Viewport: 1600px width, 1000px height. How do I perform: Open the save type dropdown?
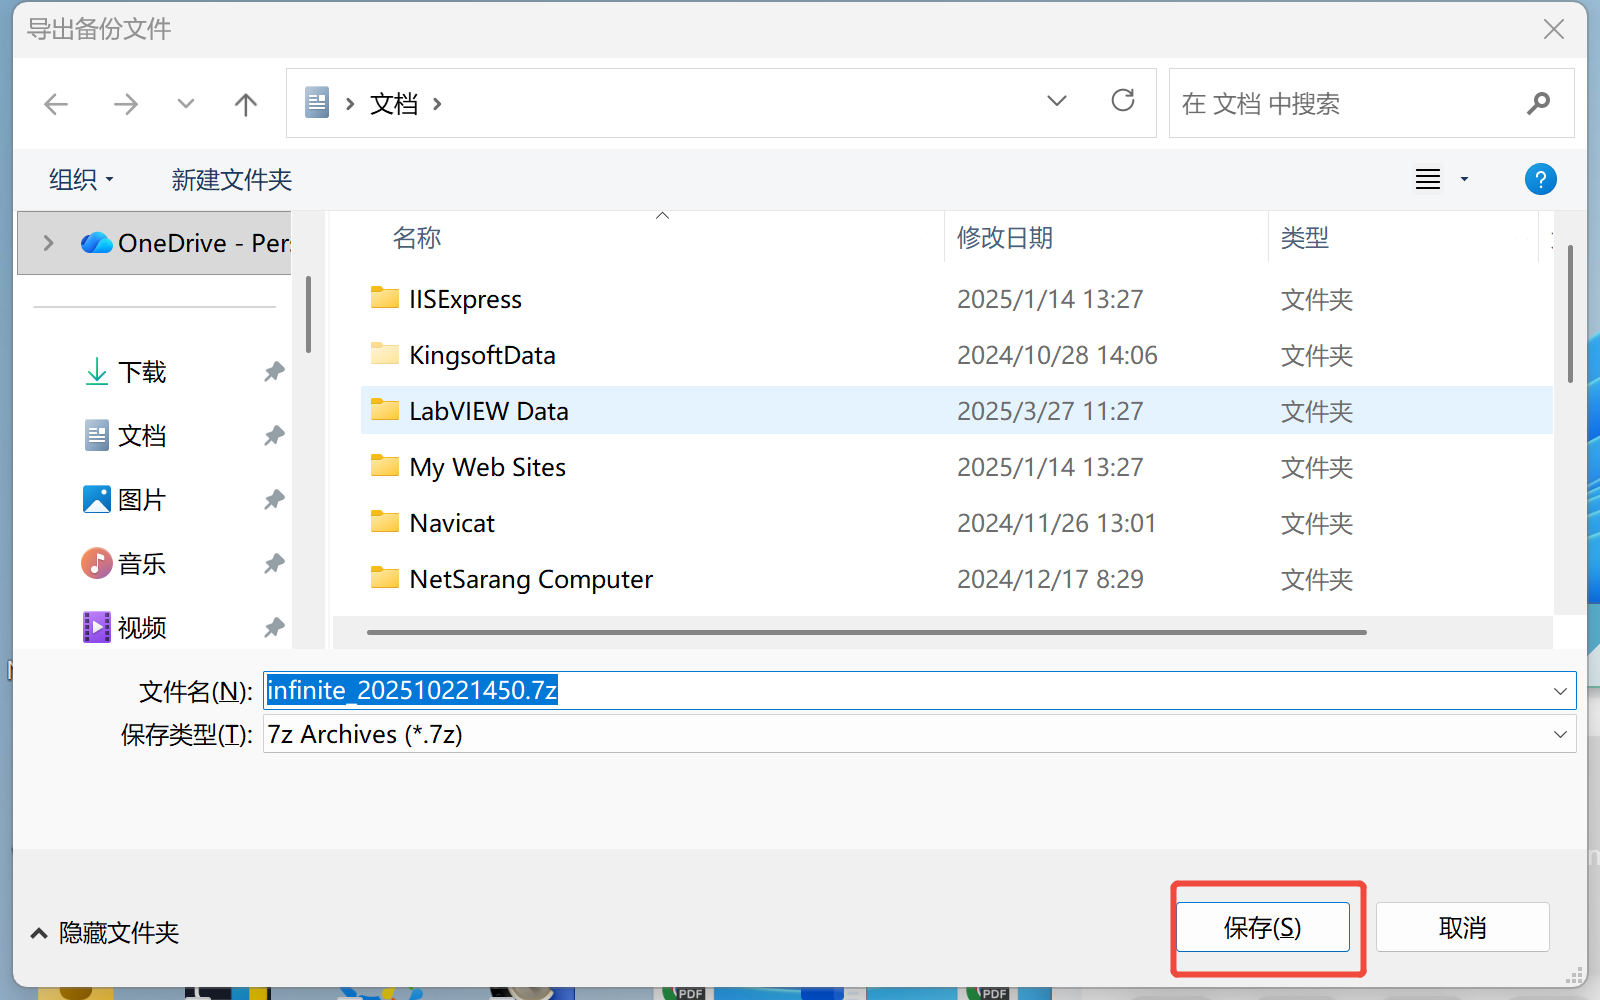(1559, 735)
